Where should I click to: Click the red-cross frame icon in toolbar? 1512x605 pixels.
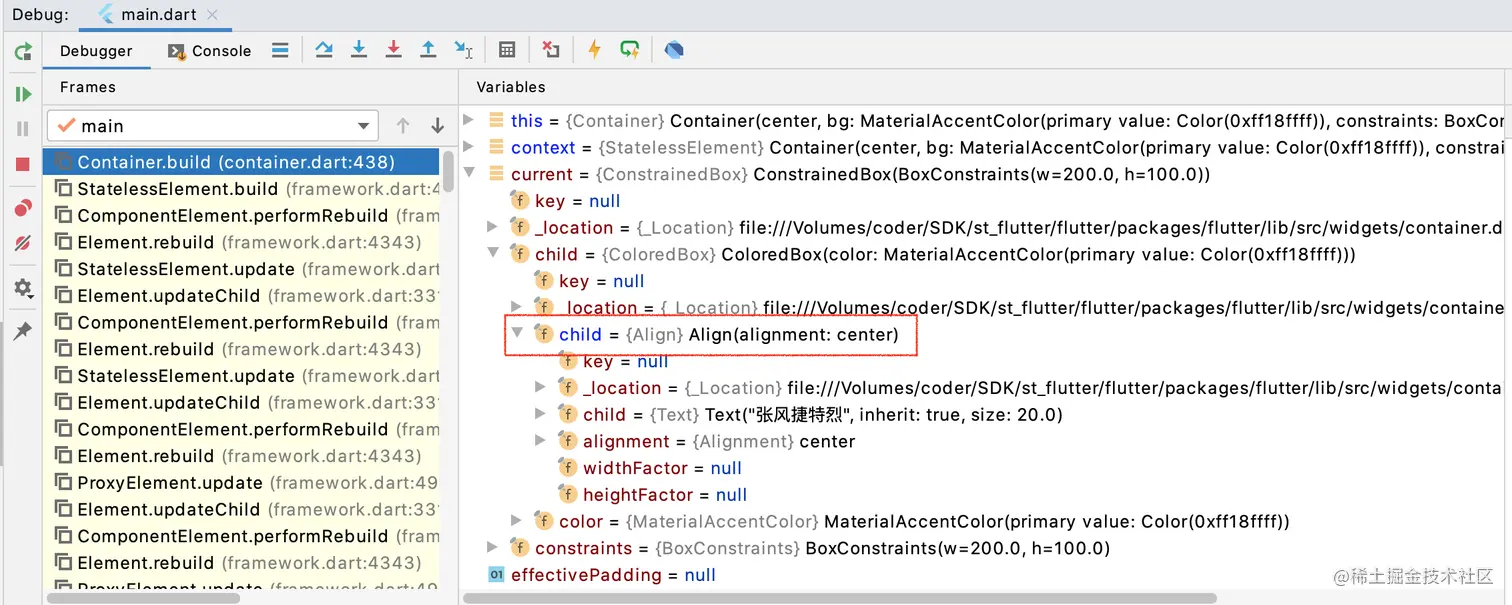click(551, 49)
